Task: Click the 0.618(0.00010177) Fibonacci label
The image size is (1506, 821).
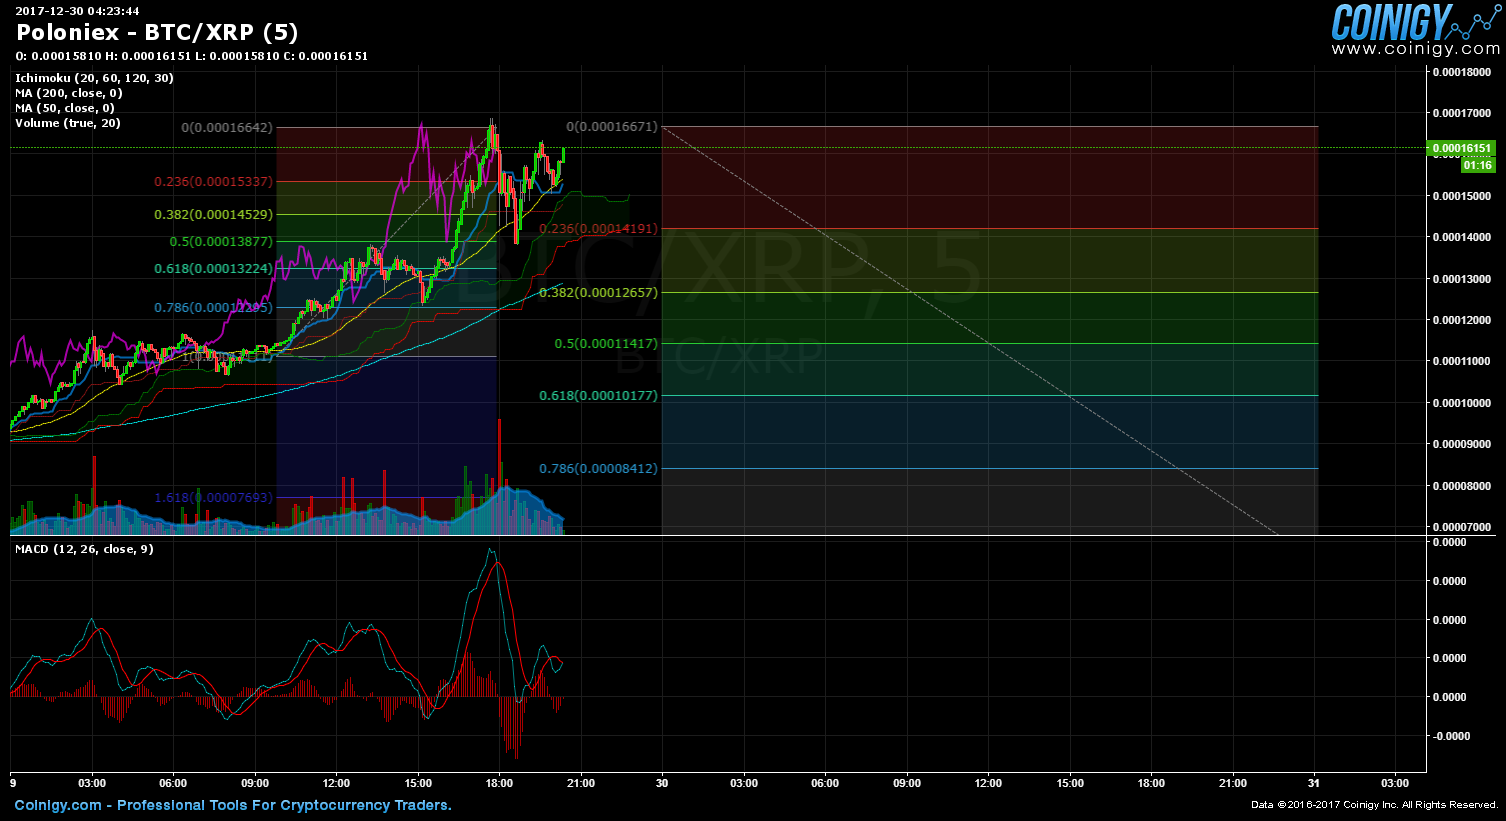Action: tap(598, 396)
